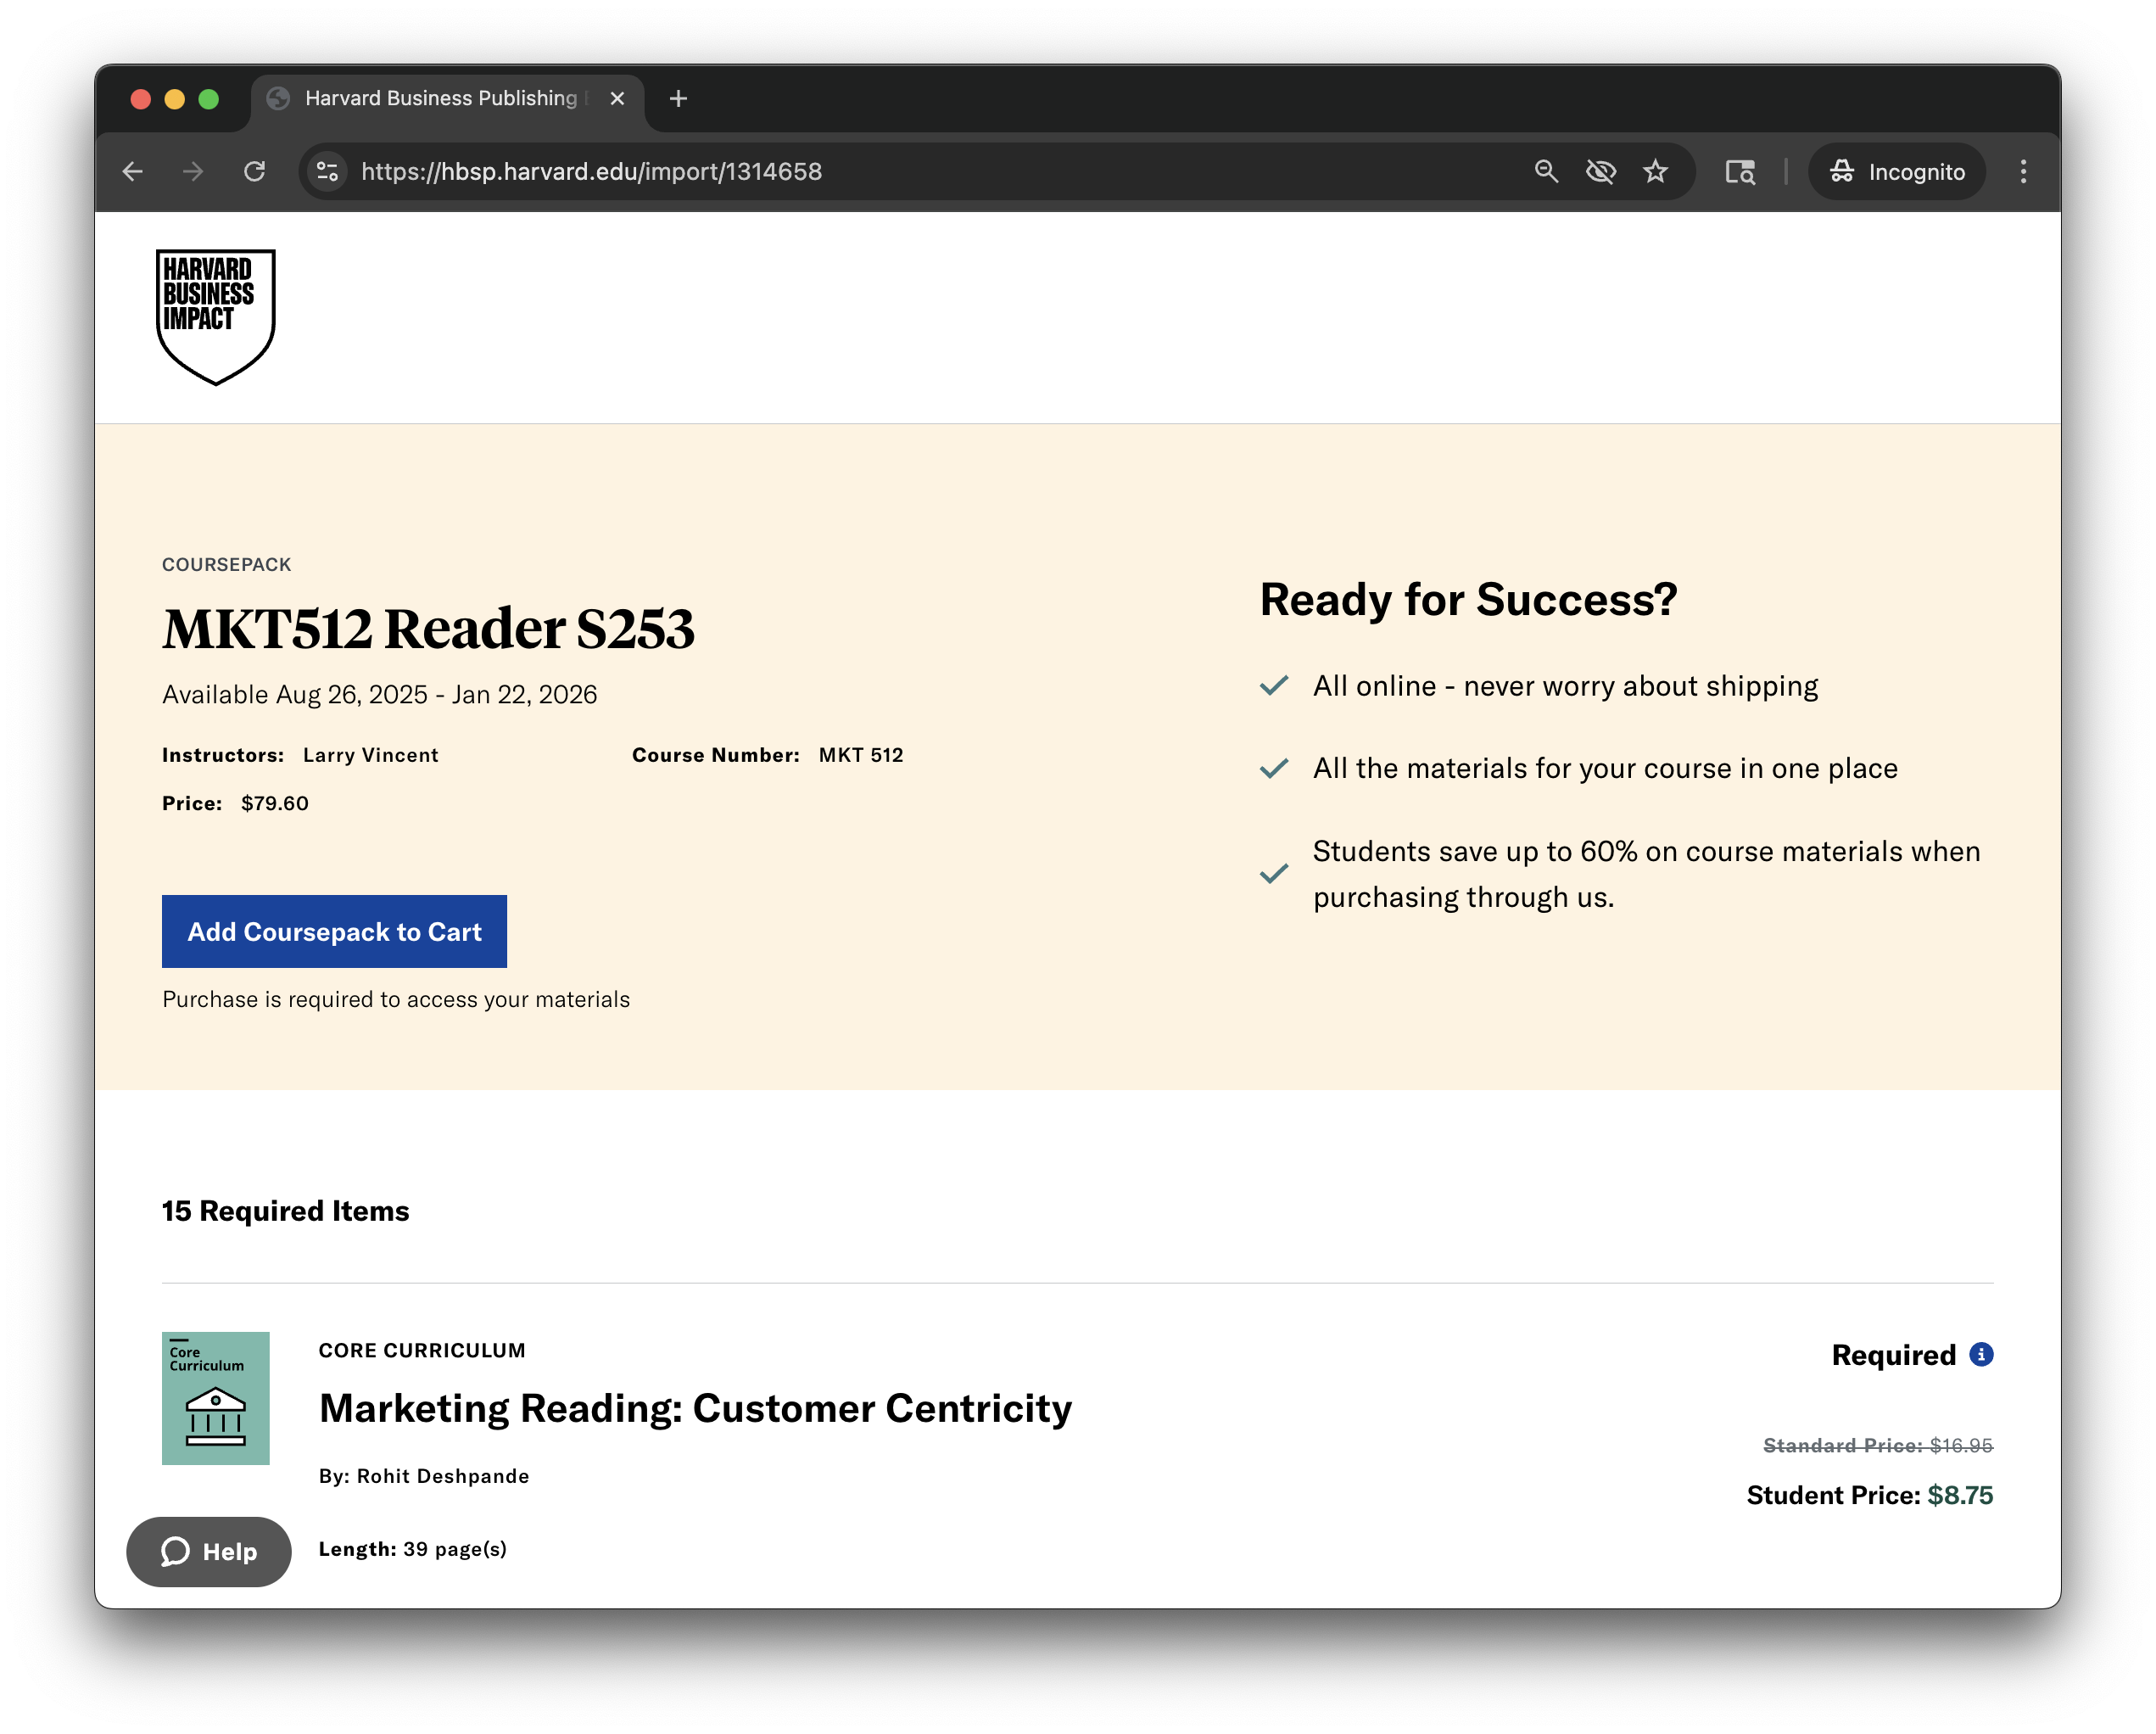This screenshot has width=2156, height=1734.
Task: Open Marketing Reading: Customer Centricity title
Action: coord(695,1408)
